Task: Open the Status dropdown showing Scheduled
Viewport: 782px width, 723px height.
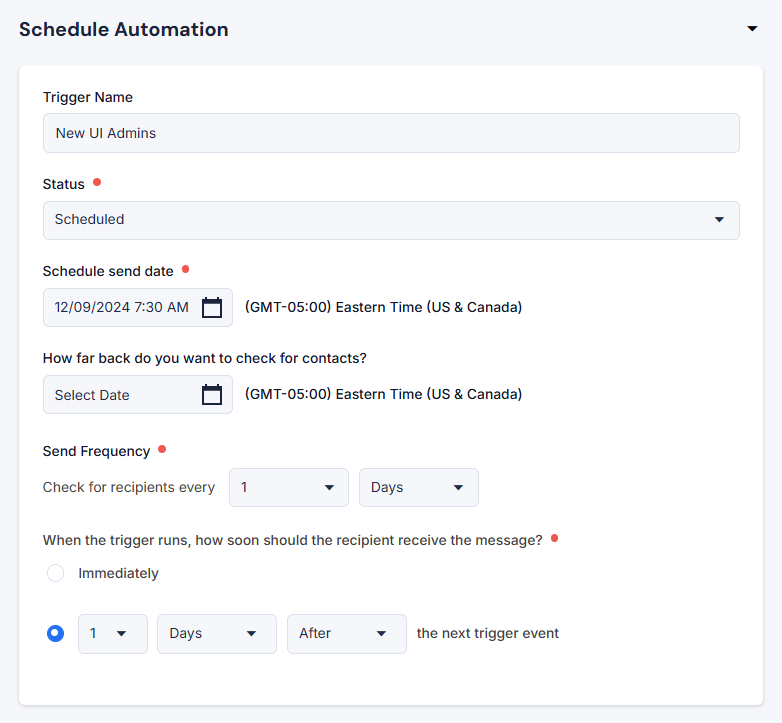Action: click(391, 220)
